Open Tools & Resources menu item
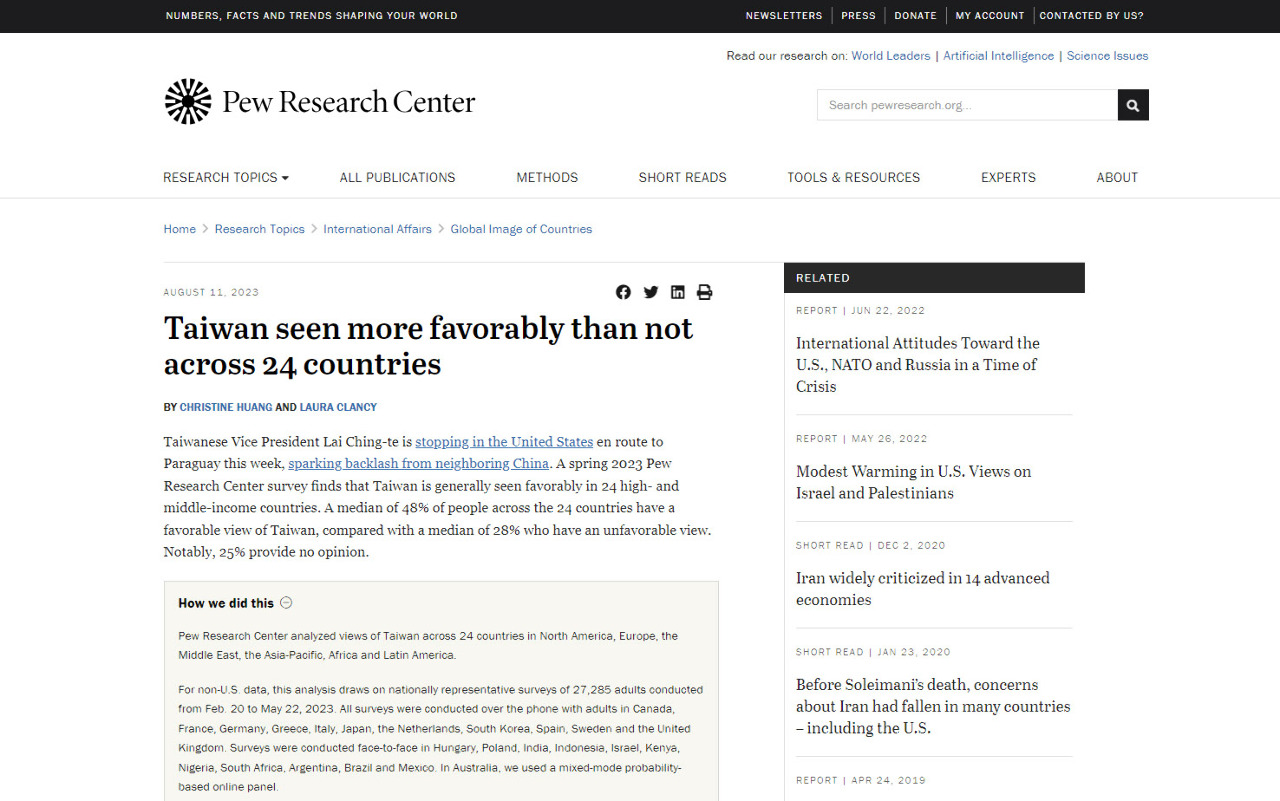Viewport: 1280px width, 801px height. [854, 177]
